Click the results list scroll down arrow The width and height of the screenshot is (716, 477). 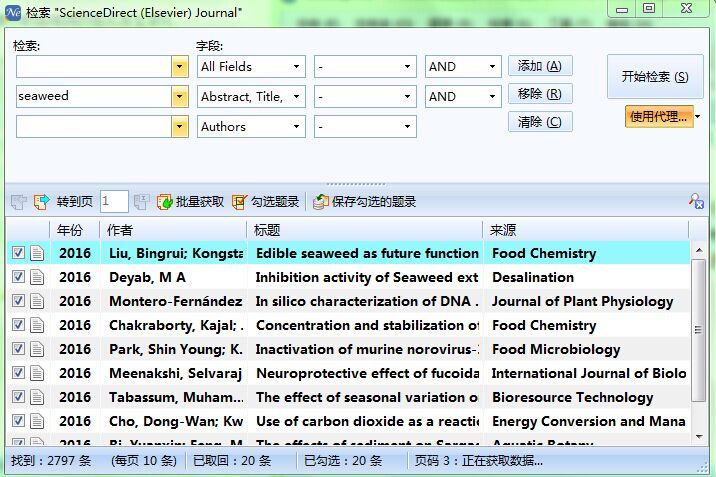point(699,437)
